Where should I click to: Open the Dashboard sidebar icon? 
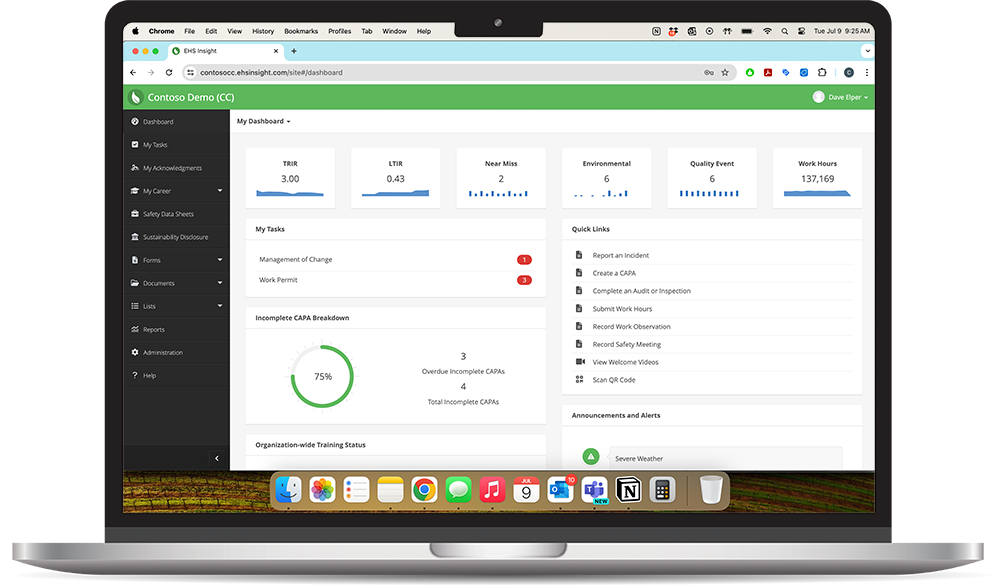pos(136,121)
